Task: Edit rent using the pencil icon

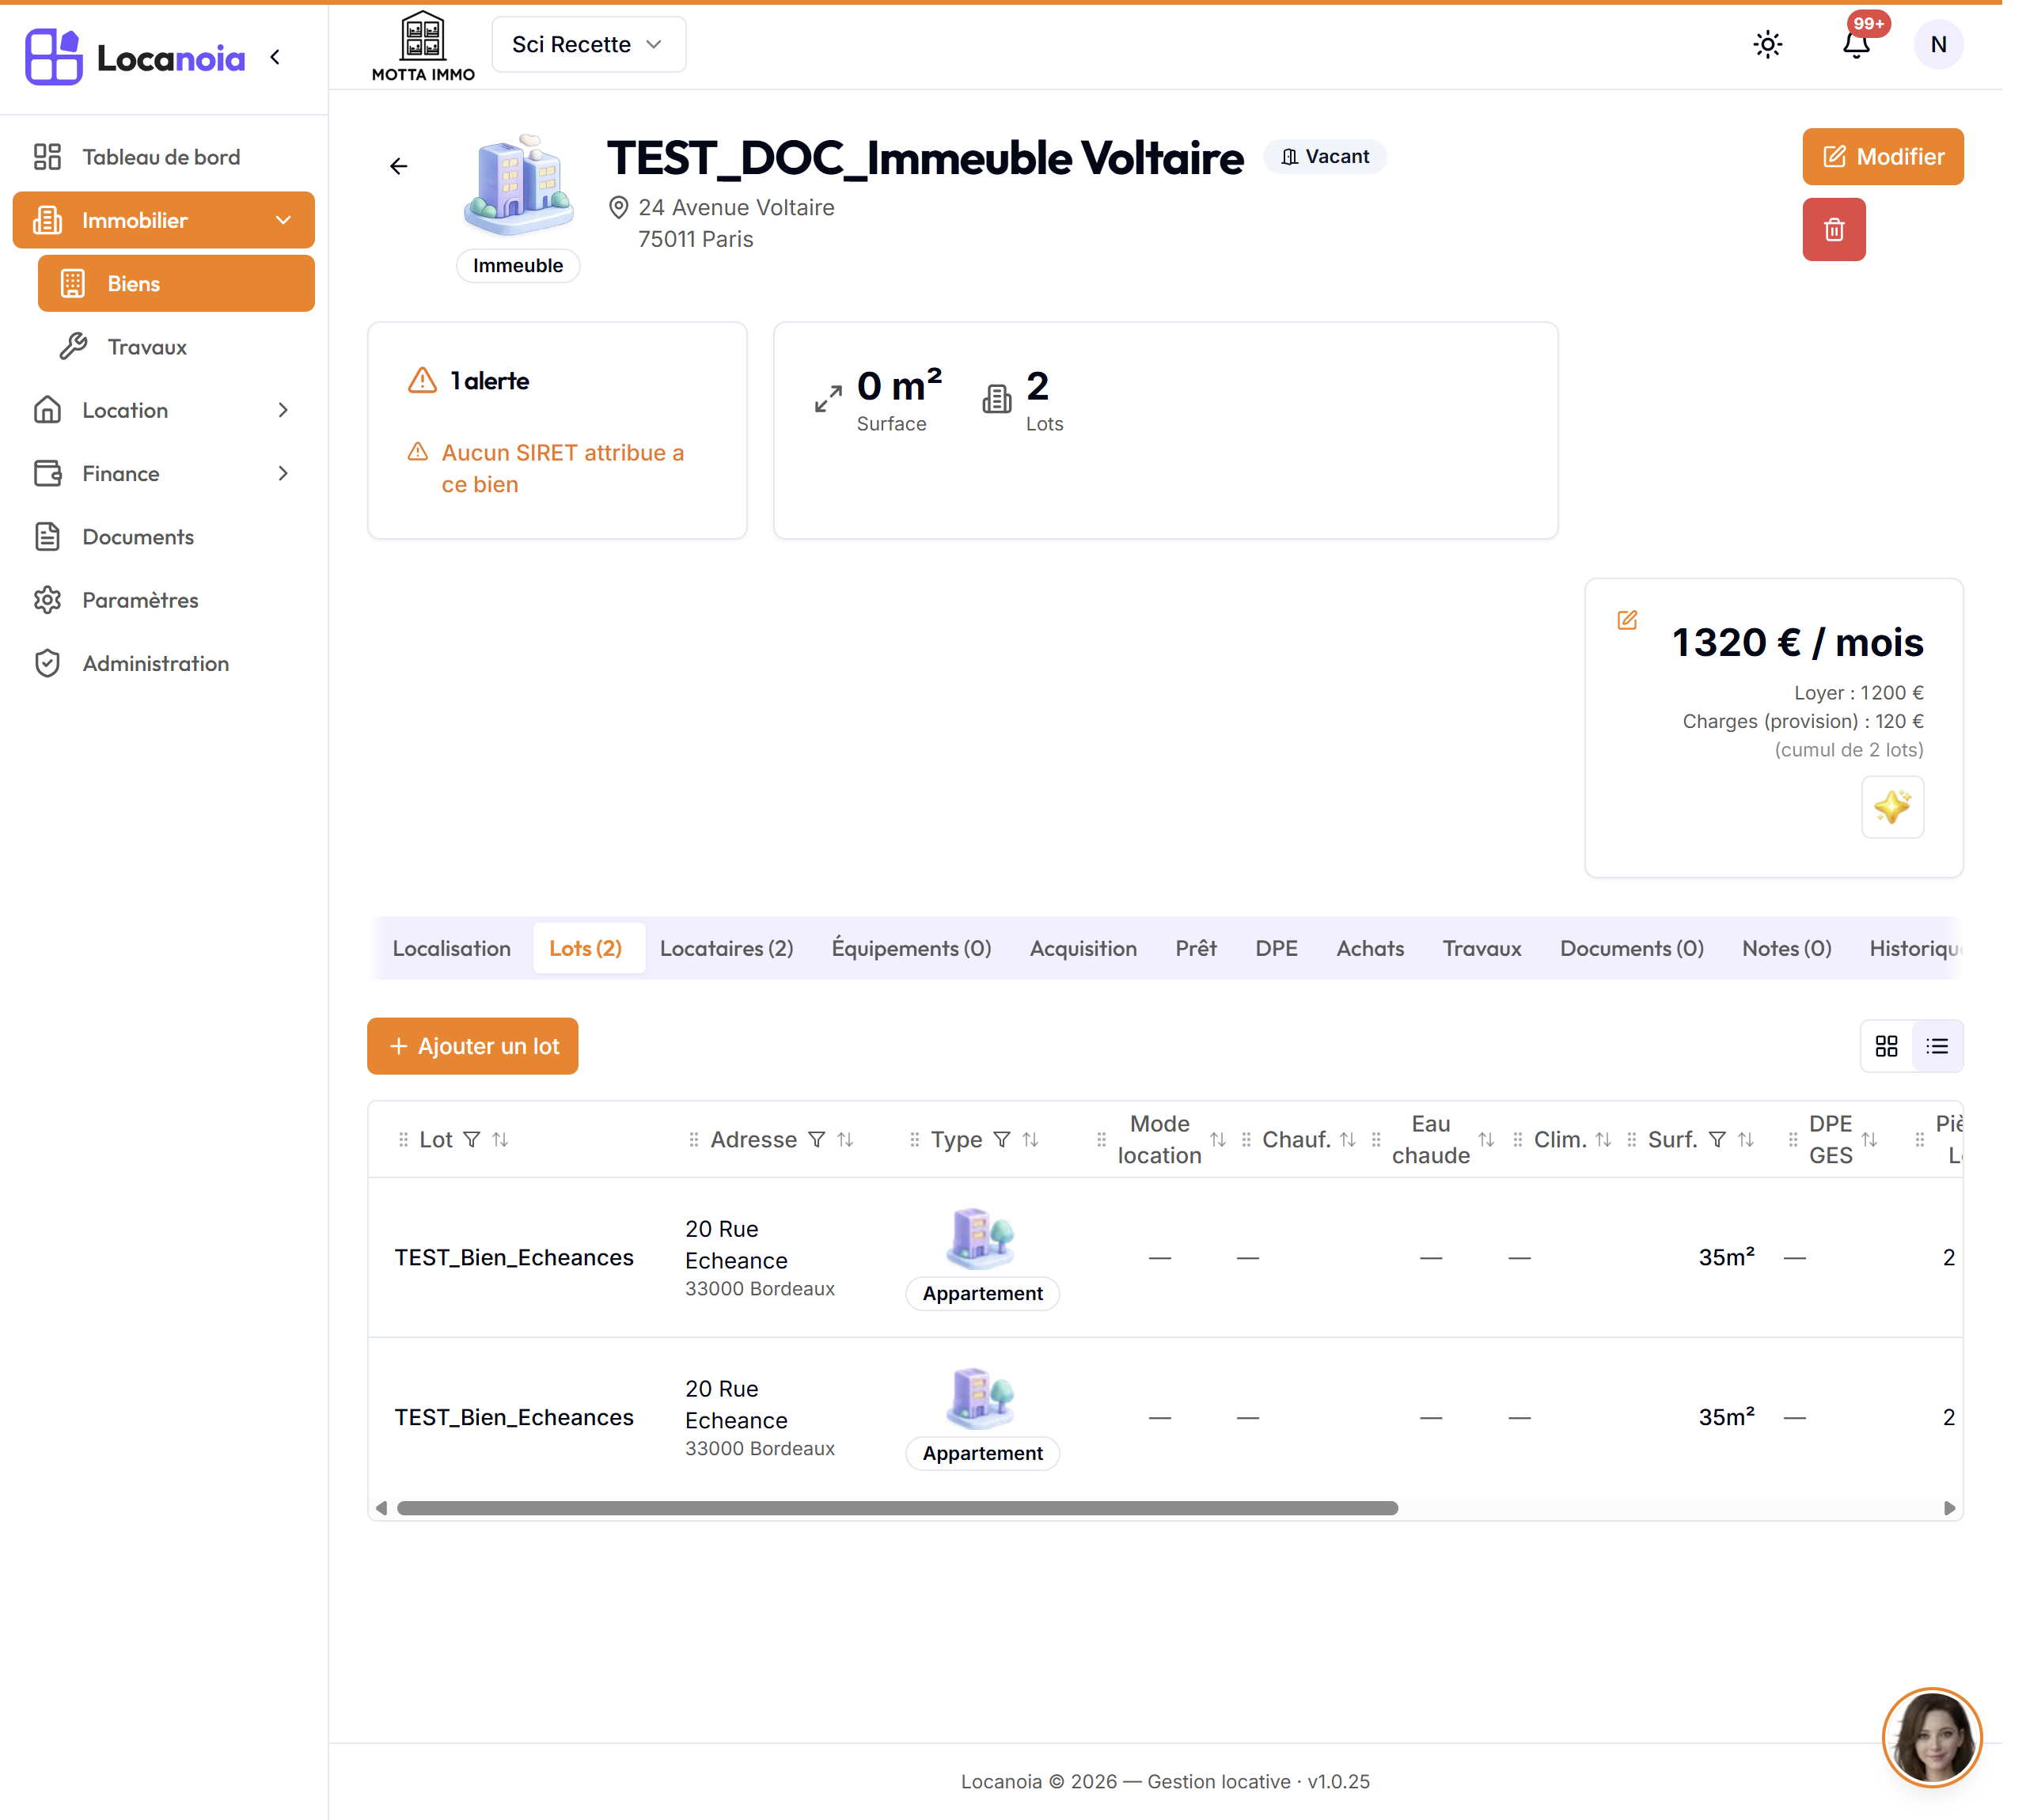Action: coord(1627,620)
